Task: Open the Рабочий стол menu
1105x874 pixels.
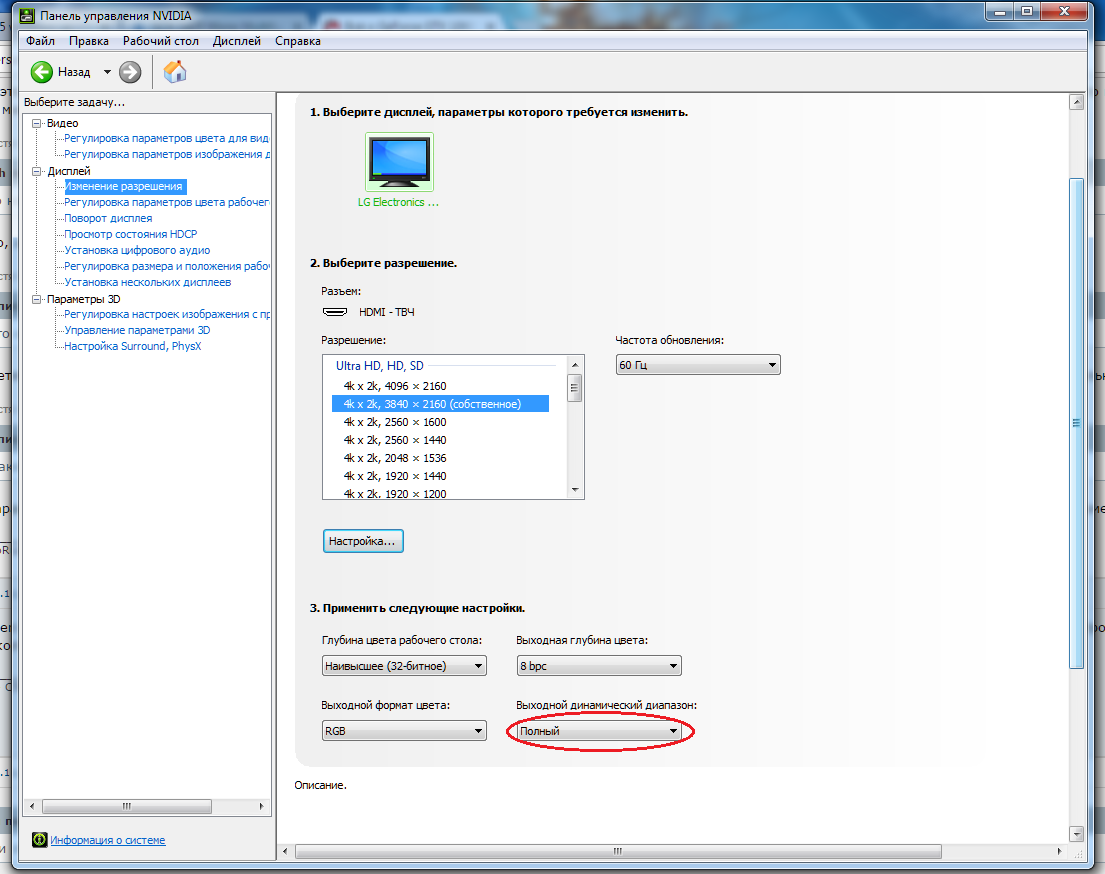Action: (161, 41)
